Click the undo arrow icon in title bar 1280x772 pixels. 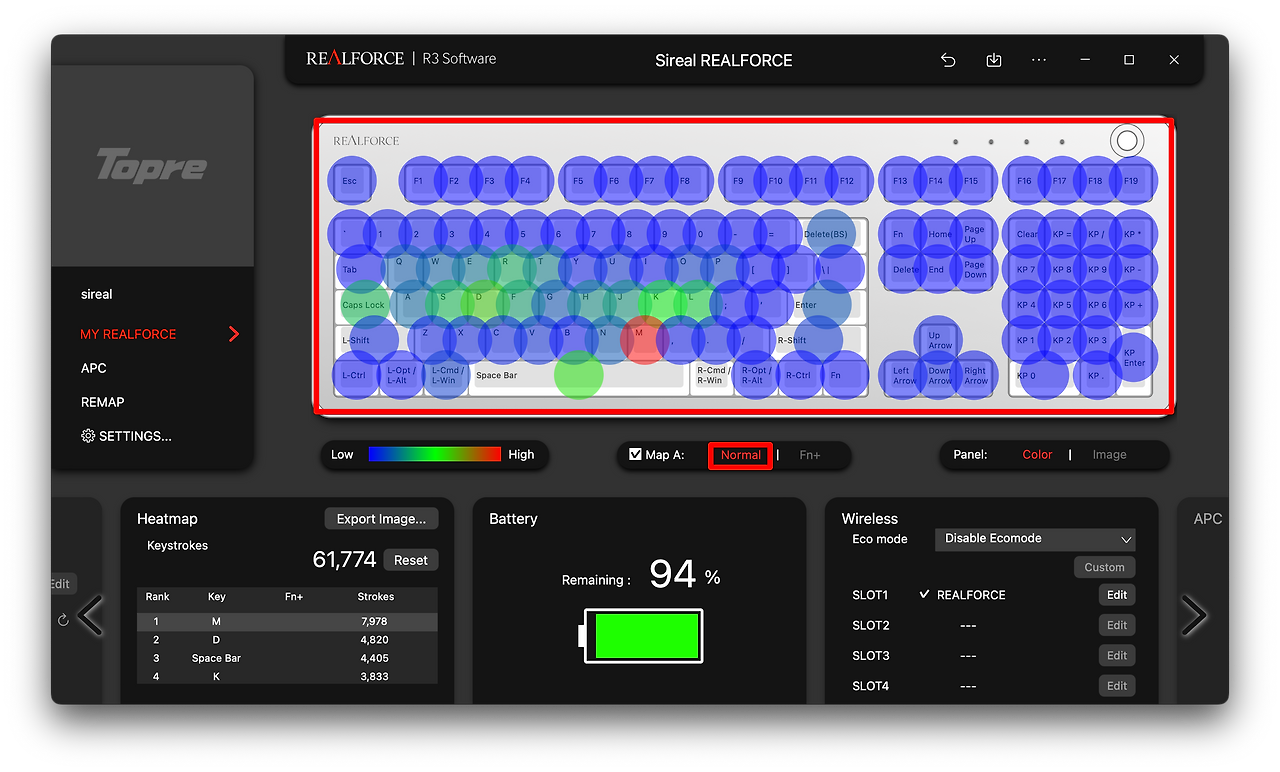click(948, 60)
